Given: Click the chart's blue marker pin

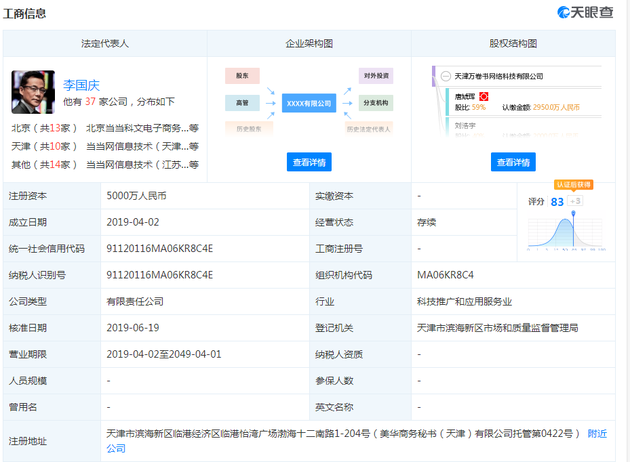Looking at the screenshot, I should [573, 213].
